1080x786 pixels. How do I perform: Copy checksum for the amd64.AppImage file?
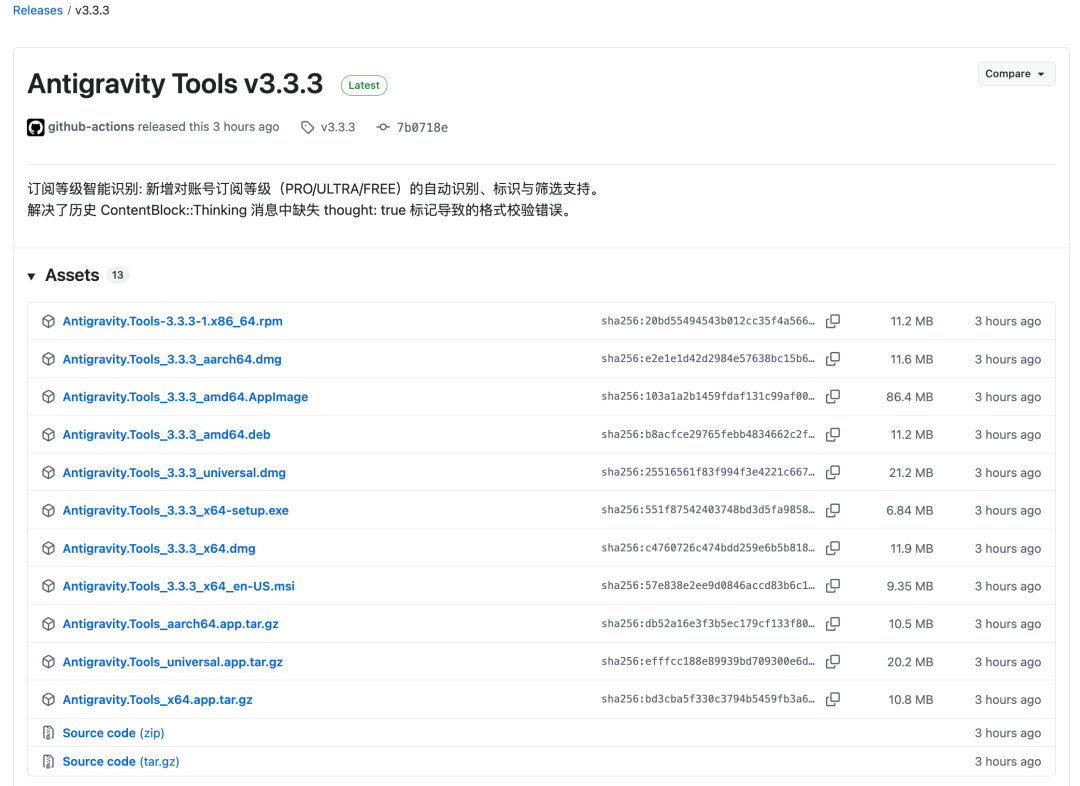point(832,397)
